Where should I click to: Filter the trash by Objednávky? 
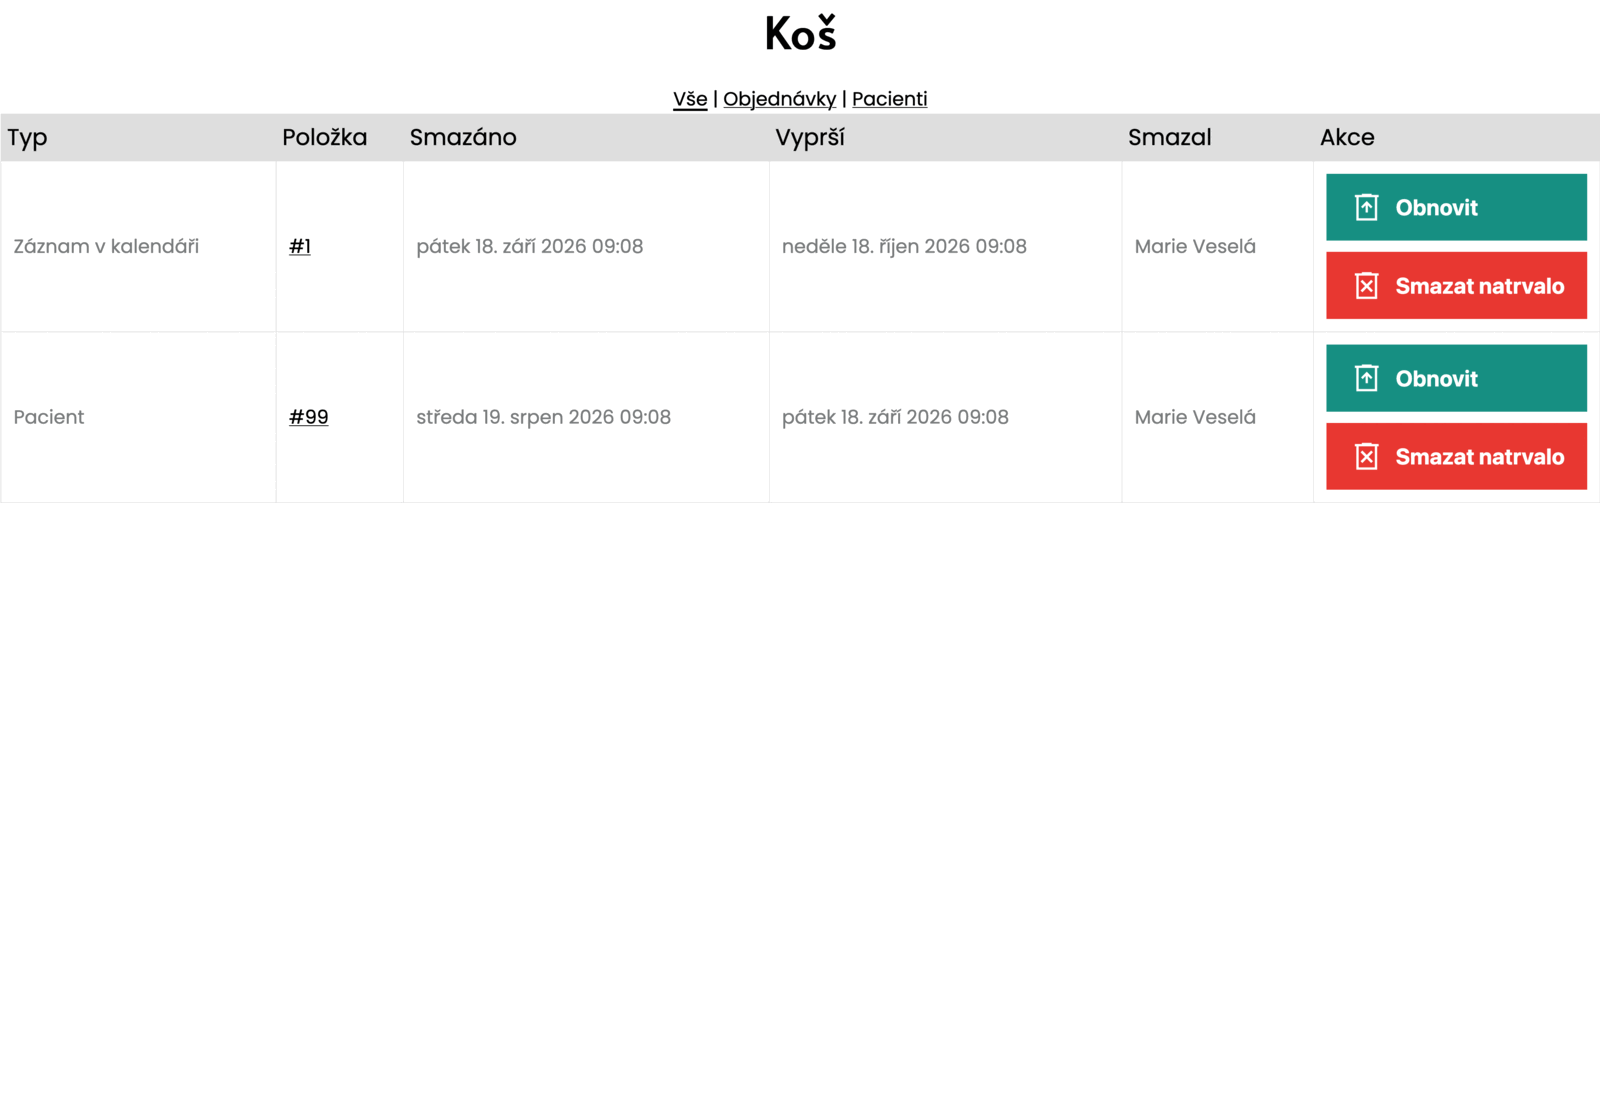[779, 99]
